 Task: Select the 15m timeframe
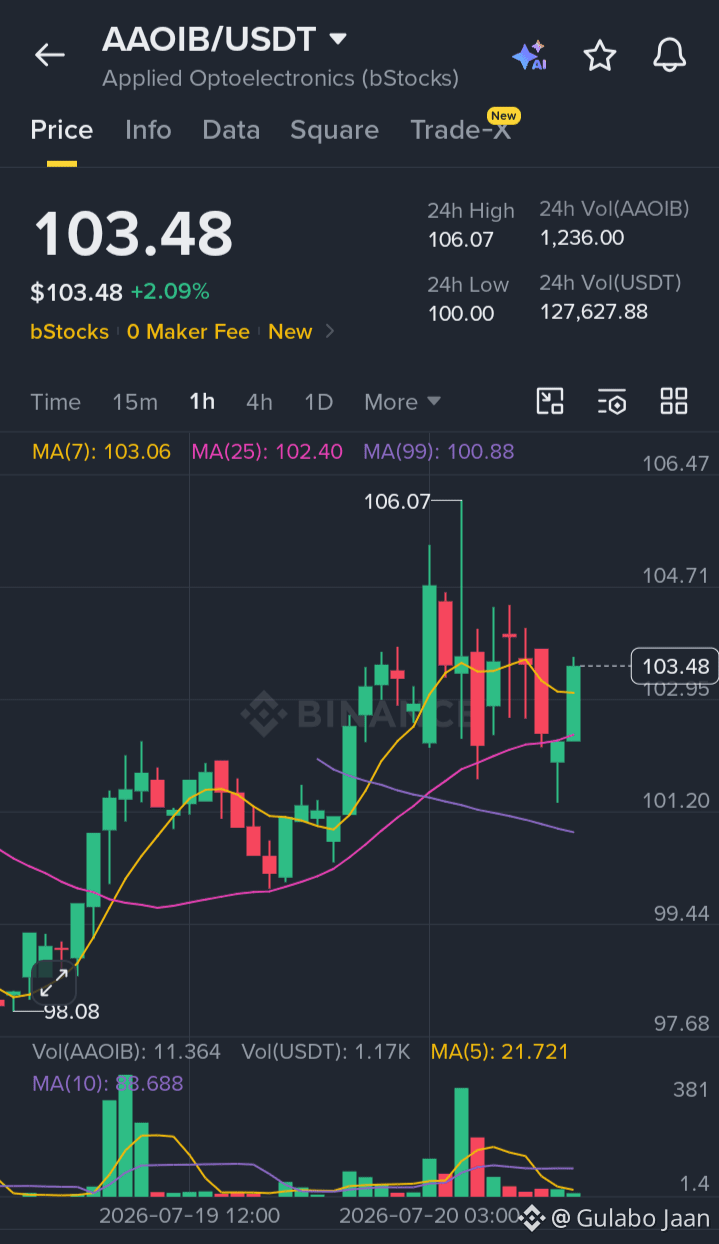[135, 402]
